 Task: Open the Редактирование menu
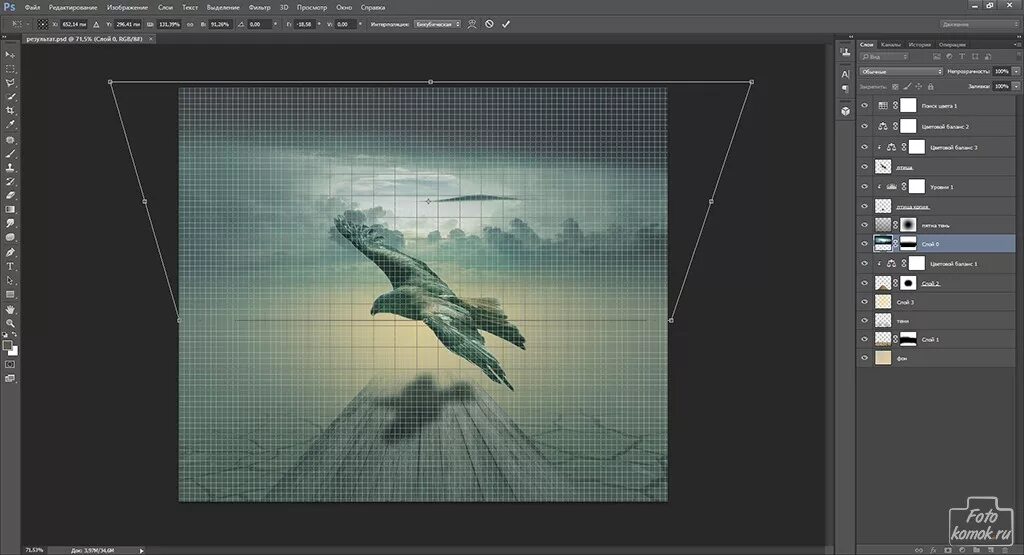[73, 7]
